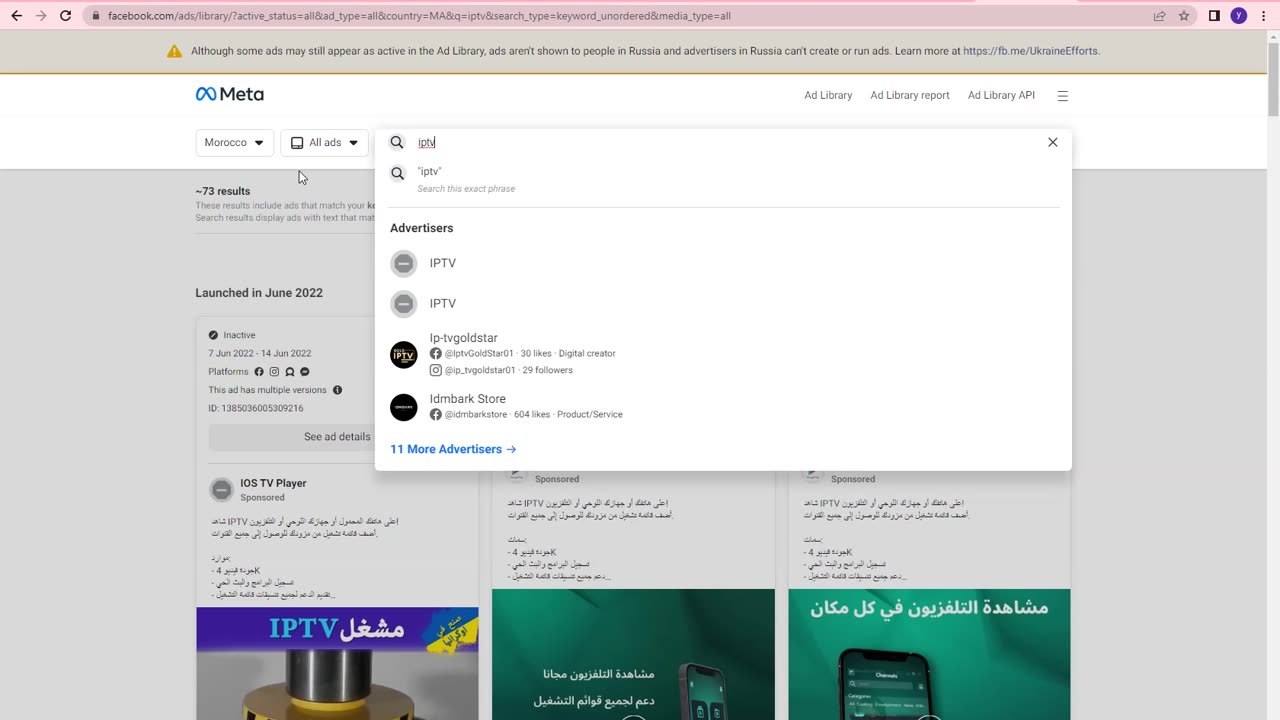Click the @idmbarkstore handle text
Image resolution: width=1280 pixels, height=720 pixels.
476,414
